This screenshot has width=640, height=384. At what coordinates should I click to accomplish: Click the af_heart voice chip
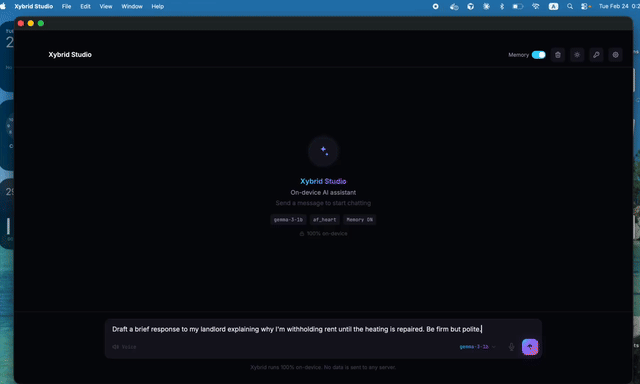(324, 220)
